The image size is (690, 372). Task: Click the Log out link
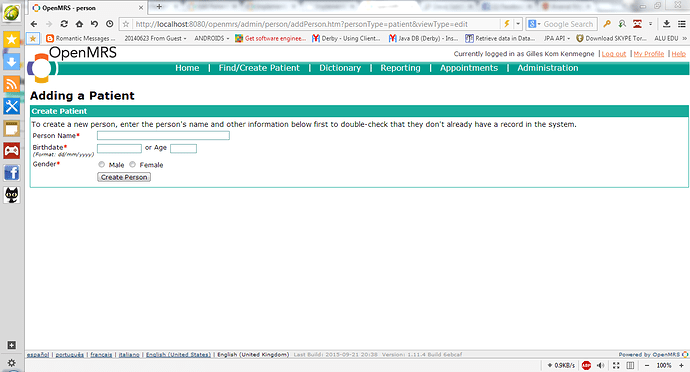pyautogui.click(x=613, y=54)
